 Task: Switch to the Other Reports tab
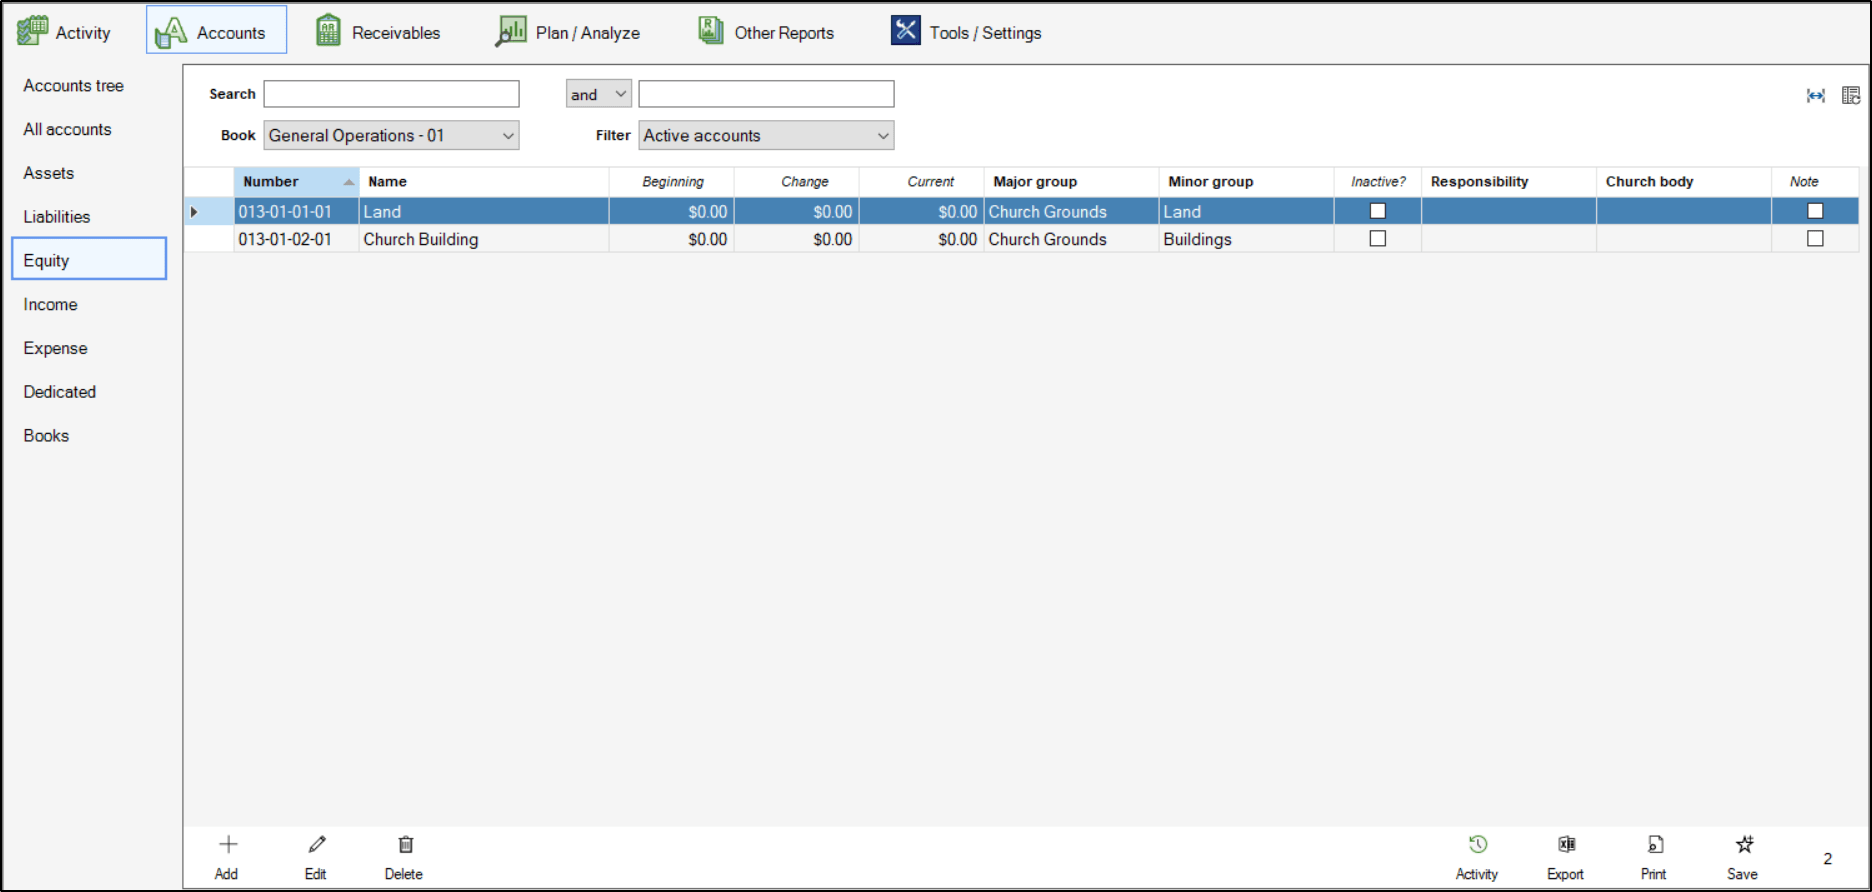point(784,33)
